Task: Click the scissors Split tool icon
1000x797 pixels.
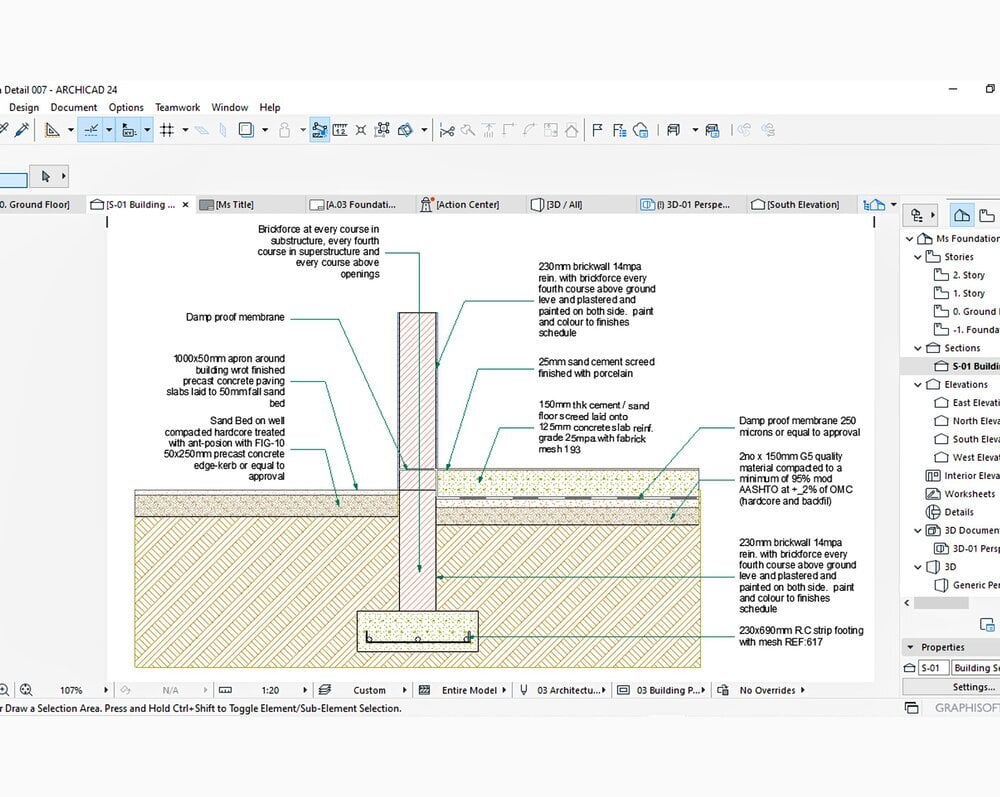Action: (447, 131)
